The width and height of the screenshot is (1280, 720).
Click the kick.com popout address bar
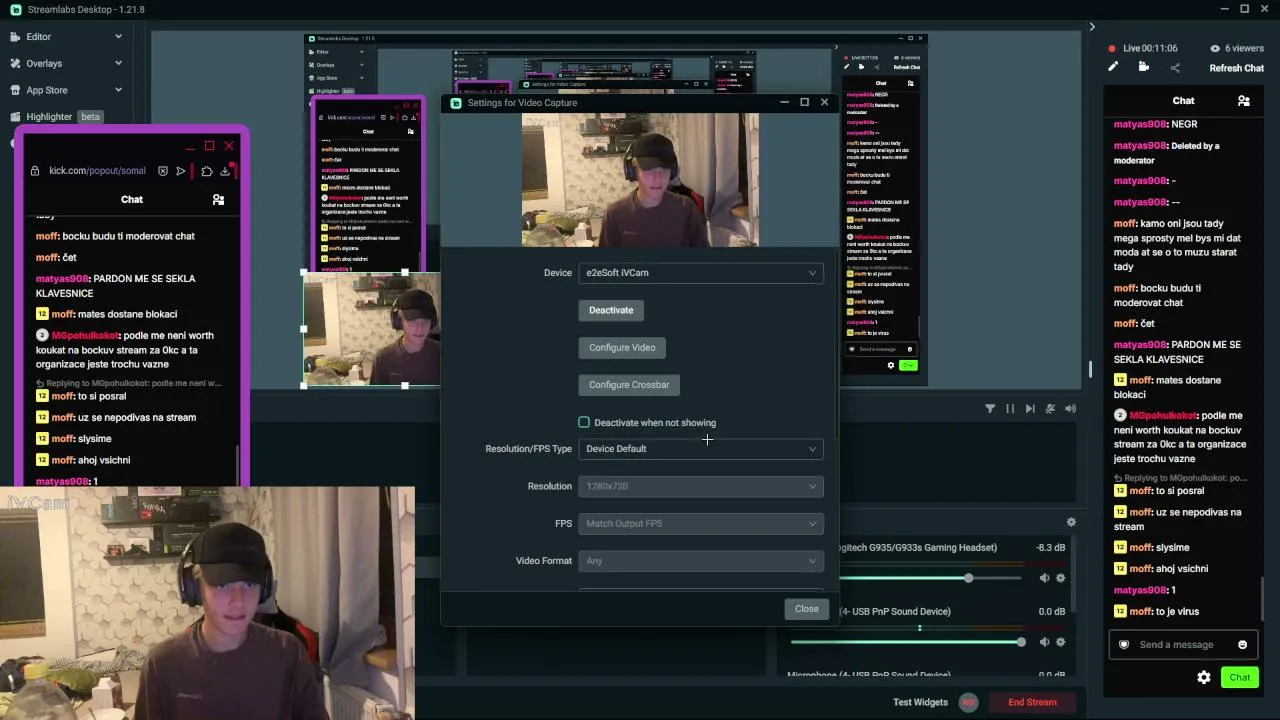(98, 171)
